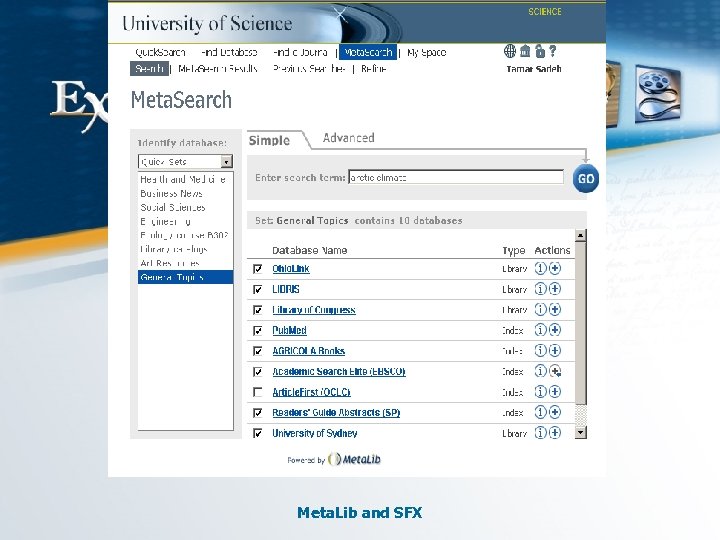Open help via the question mark icon

pos(553,51)
